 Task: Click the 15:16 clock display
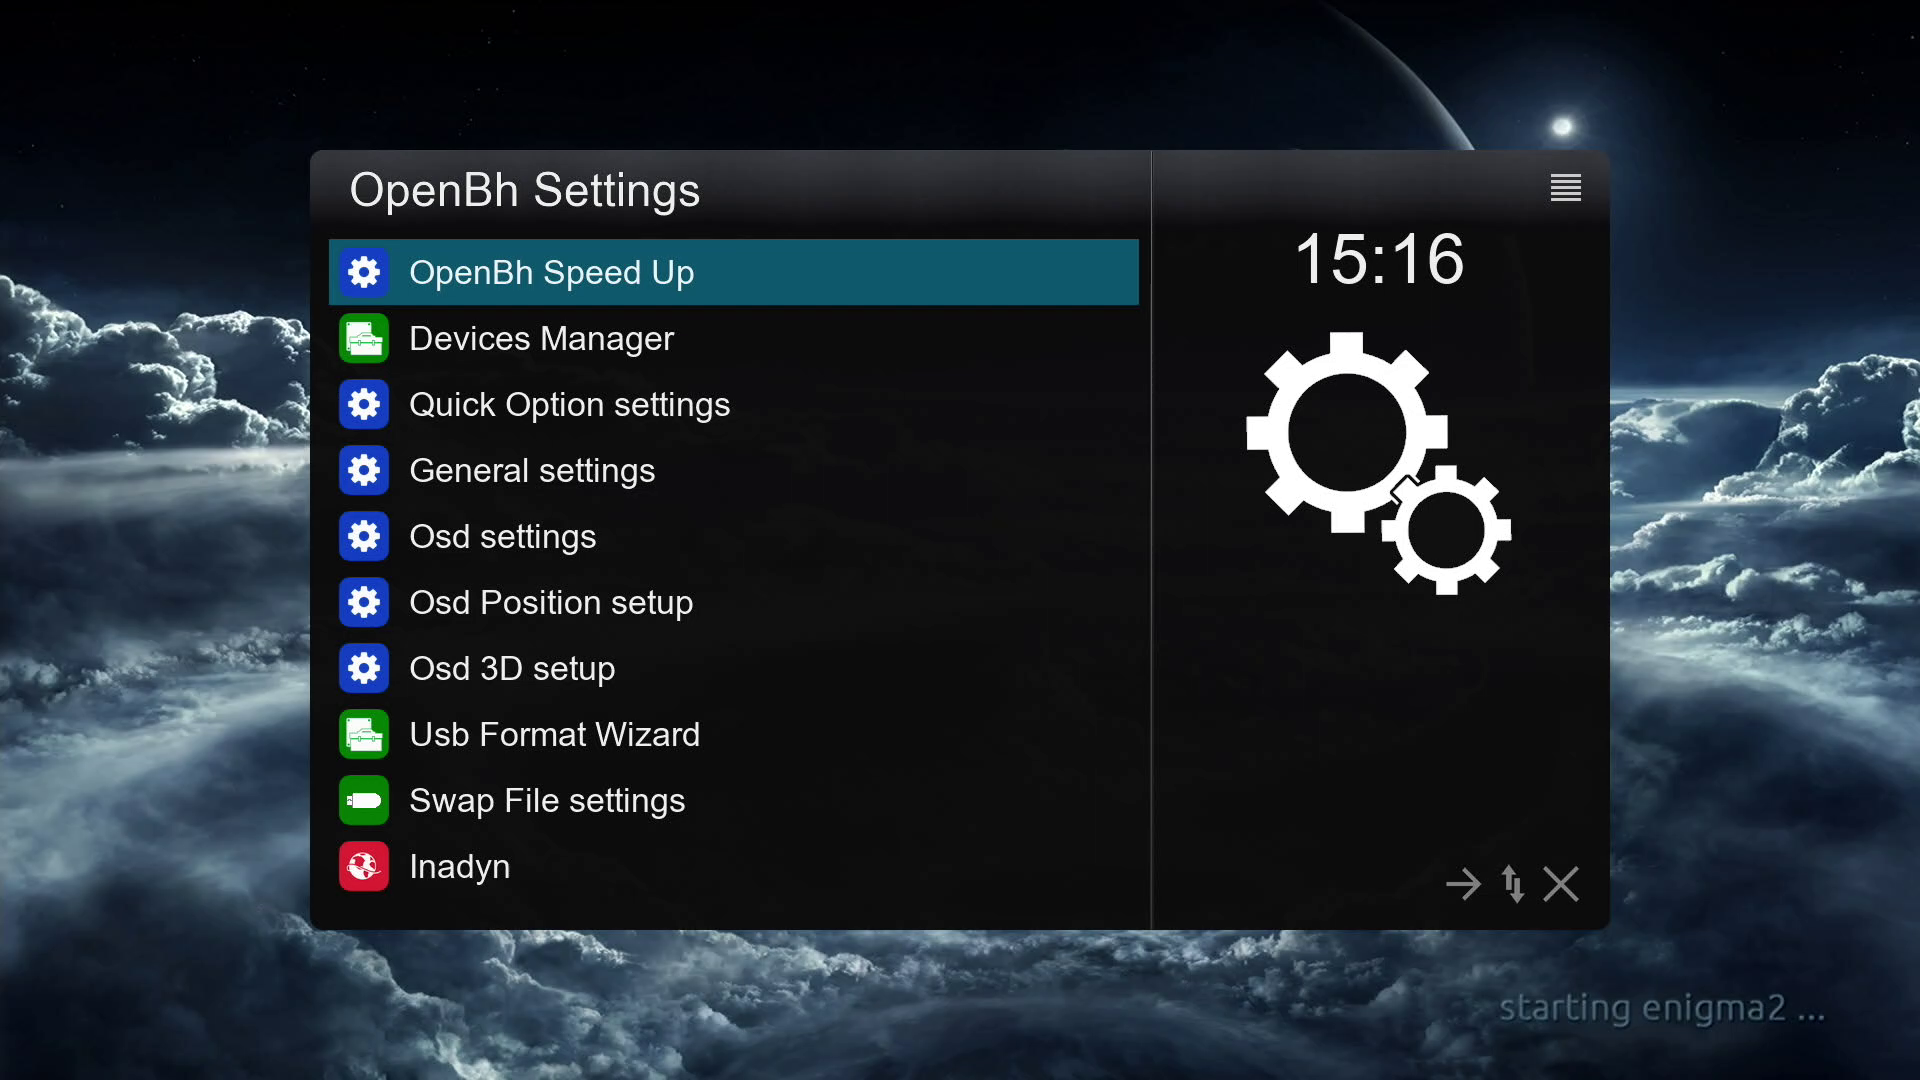[x=1379, y=260]
